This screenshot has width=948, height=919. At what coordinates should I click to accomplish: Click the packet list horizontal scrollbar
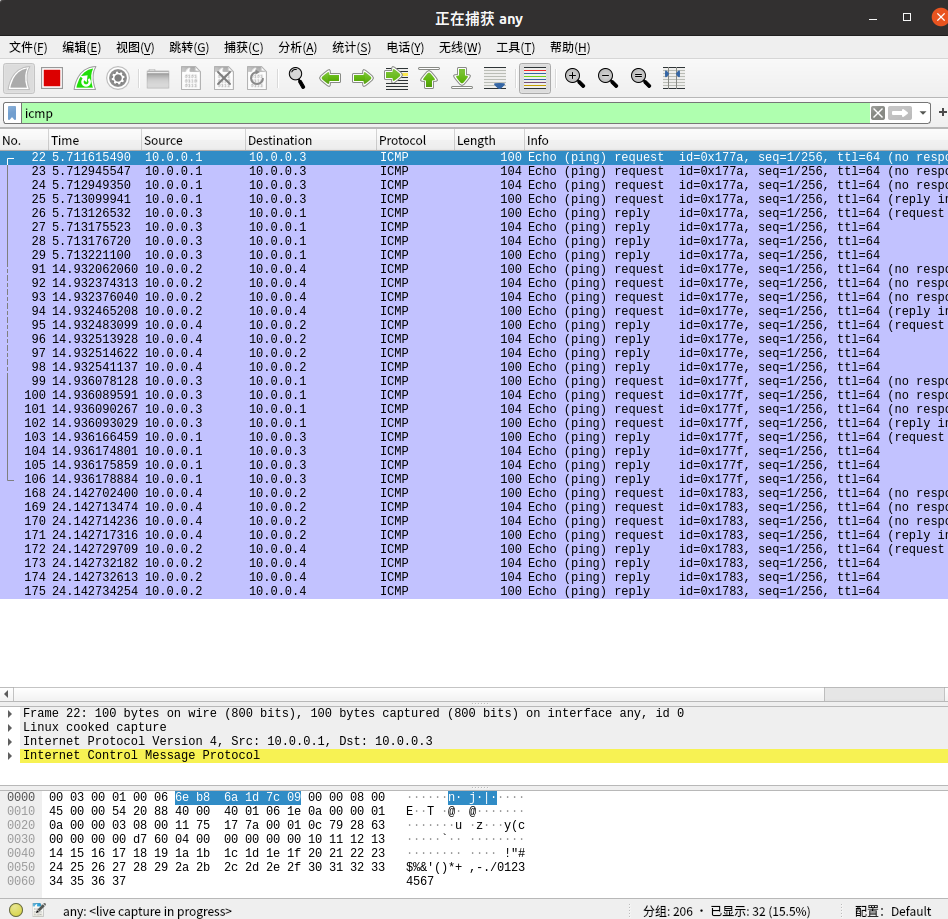[474, 694]
